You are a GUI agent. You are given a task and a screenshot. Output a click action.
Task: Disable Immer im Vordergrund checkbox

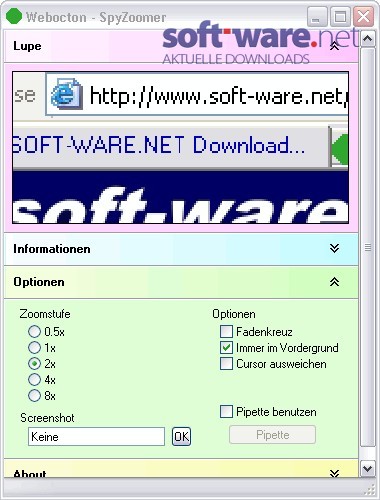[226, 348]
